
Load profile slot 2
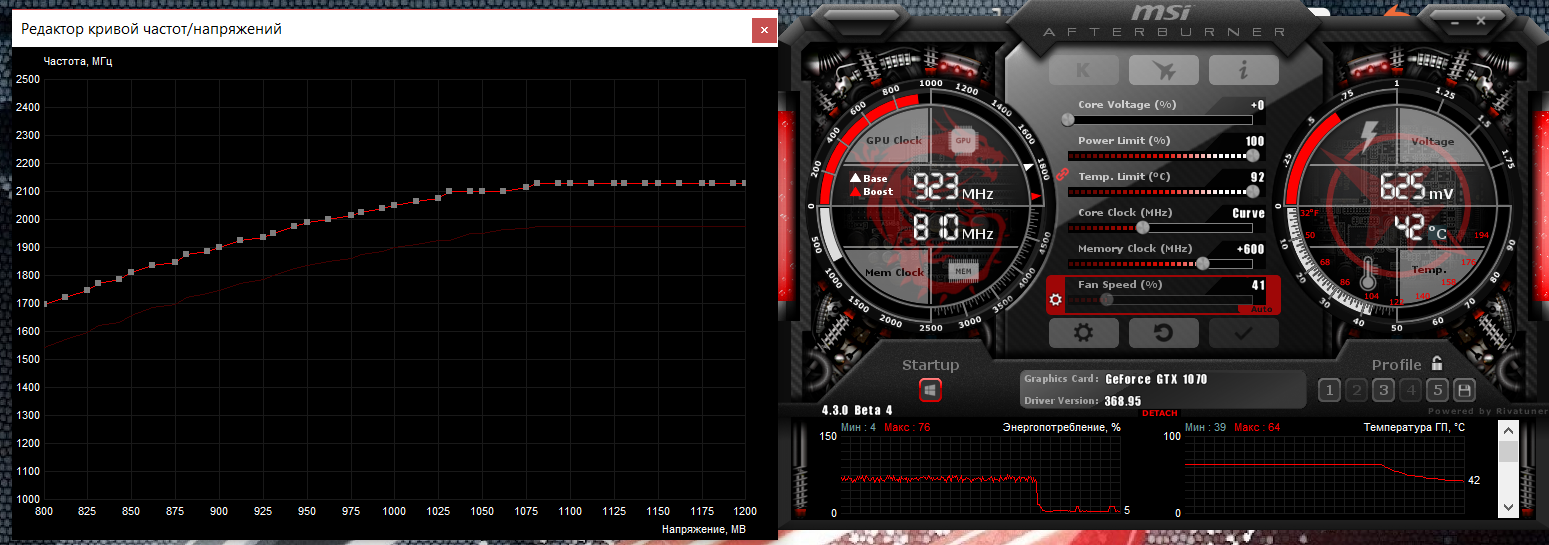[1356, 390]
